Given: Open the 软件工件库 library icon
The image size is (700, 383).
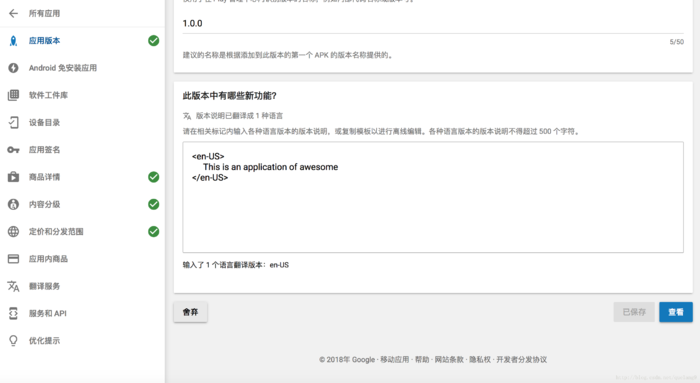Looking at the screenshot, I should pyautogui.click(x=13, y=95).
